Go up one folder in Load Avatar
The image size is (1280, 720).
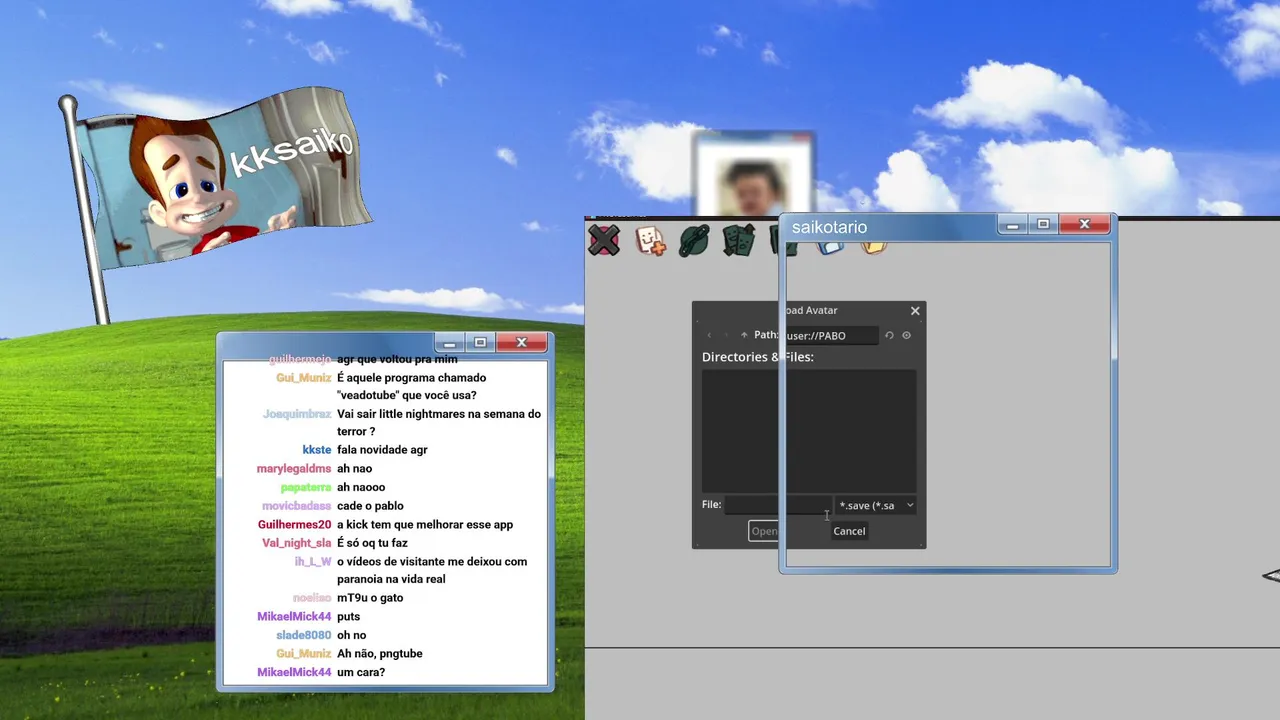[x=744, y=335]
